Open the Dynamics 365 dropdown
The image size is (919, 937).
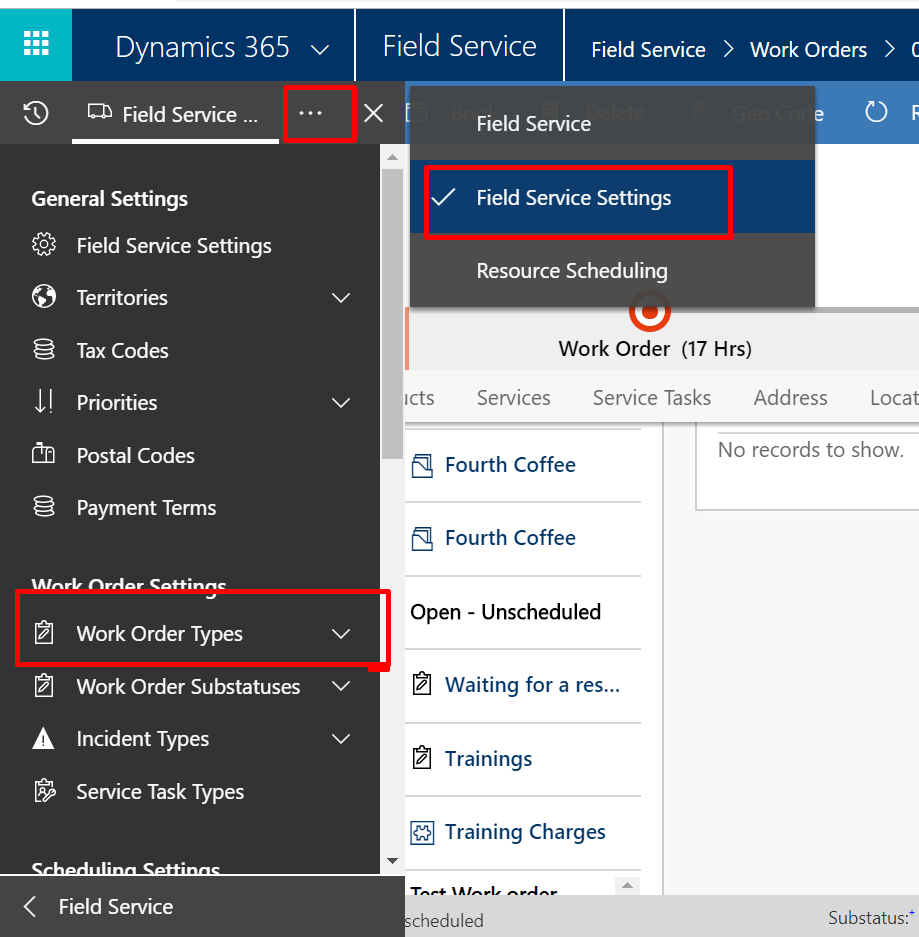coord(320,48)
